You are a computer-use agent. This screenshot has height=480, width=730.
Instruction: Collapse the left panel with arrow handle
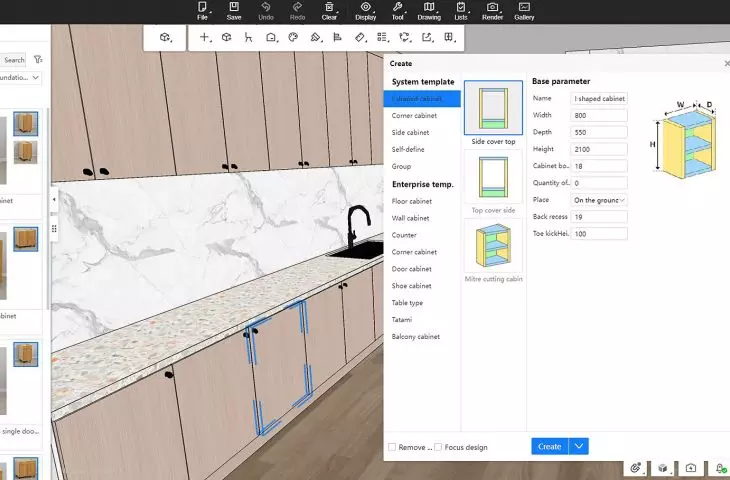54,199
